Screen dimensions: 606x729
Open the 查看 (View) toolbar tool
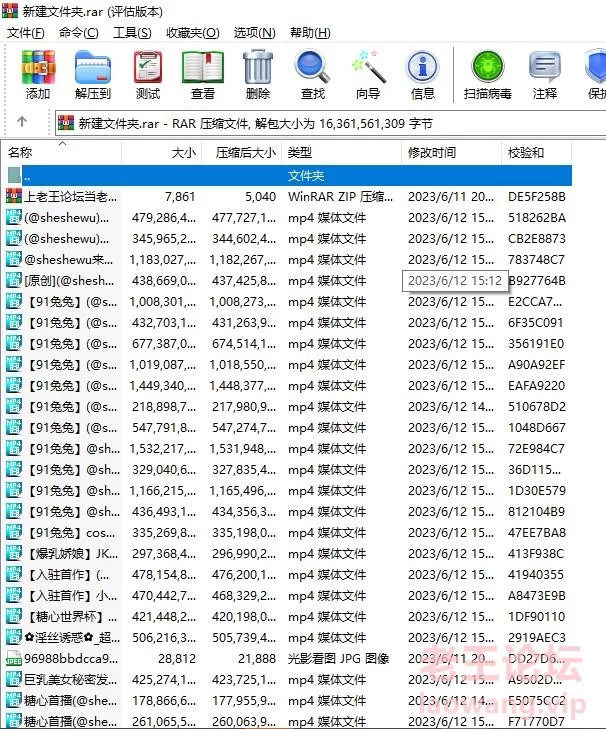203,68
